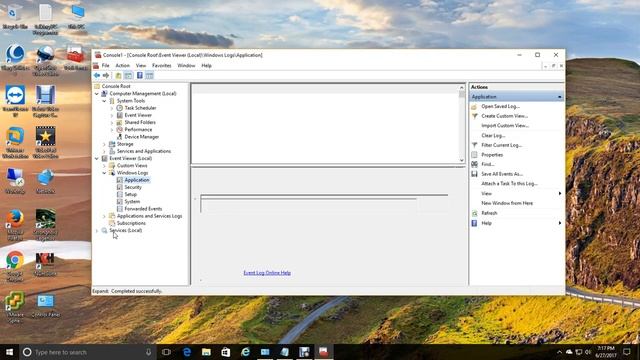Toggle the Show/Hide Console Tree toolbar icon
Image resolution: width=640 pixels, height=360 pixels.
(128, 76)
